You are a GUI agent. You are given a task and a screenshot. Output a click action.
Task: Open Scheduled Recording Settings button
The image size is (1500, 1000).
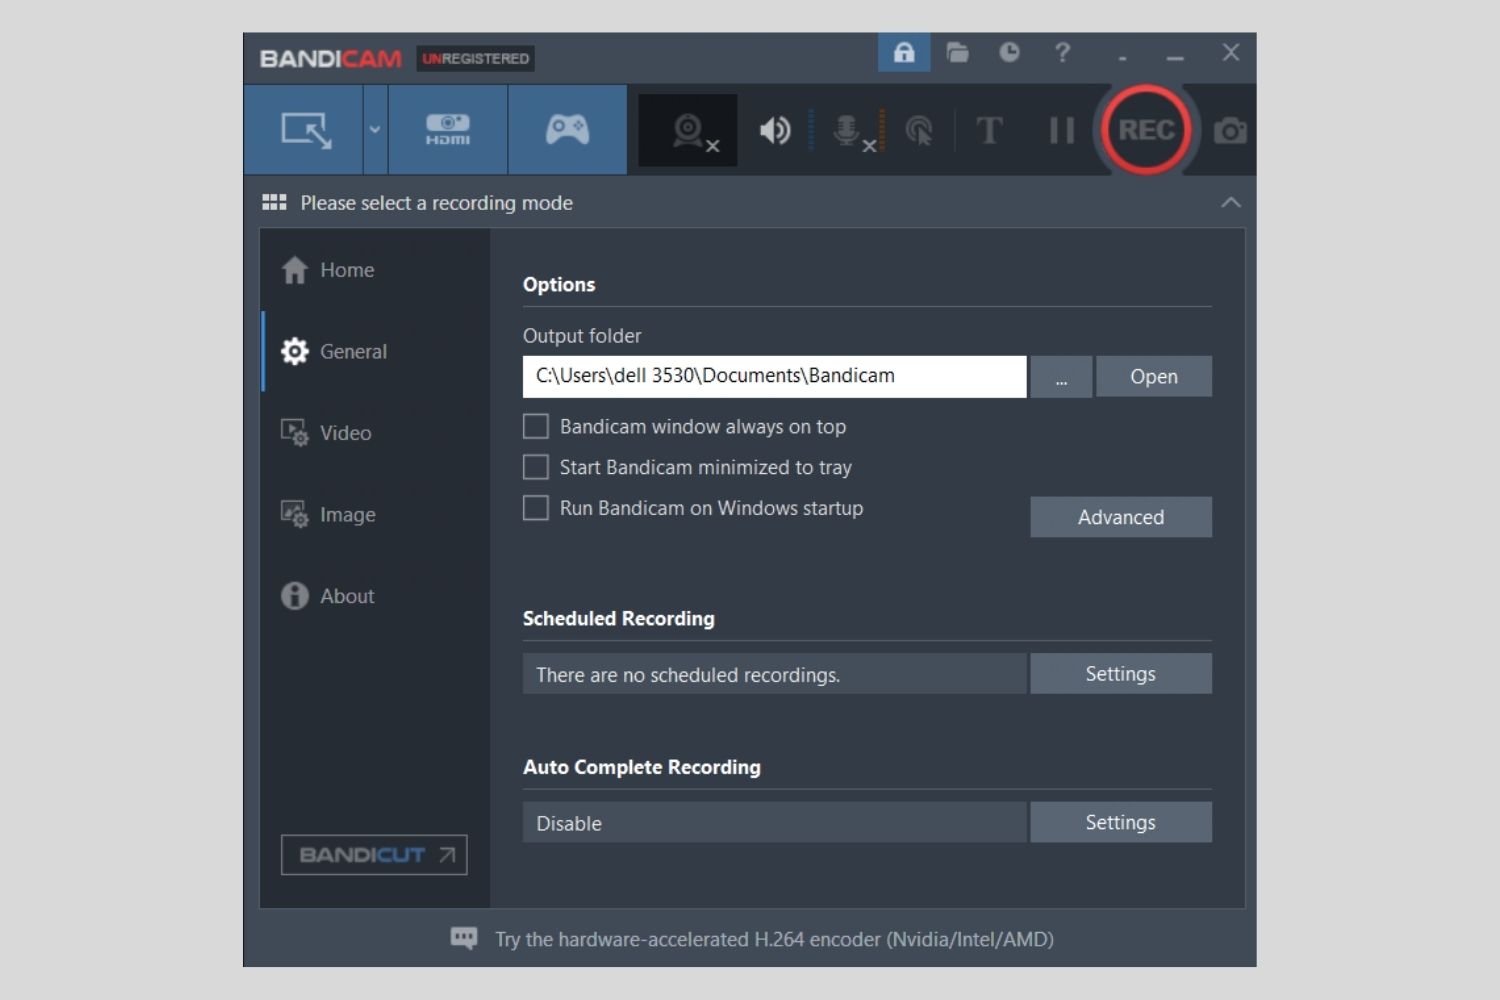[x=1121, y=674]
